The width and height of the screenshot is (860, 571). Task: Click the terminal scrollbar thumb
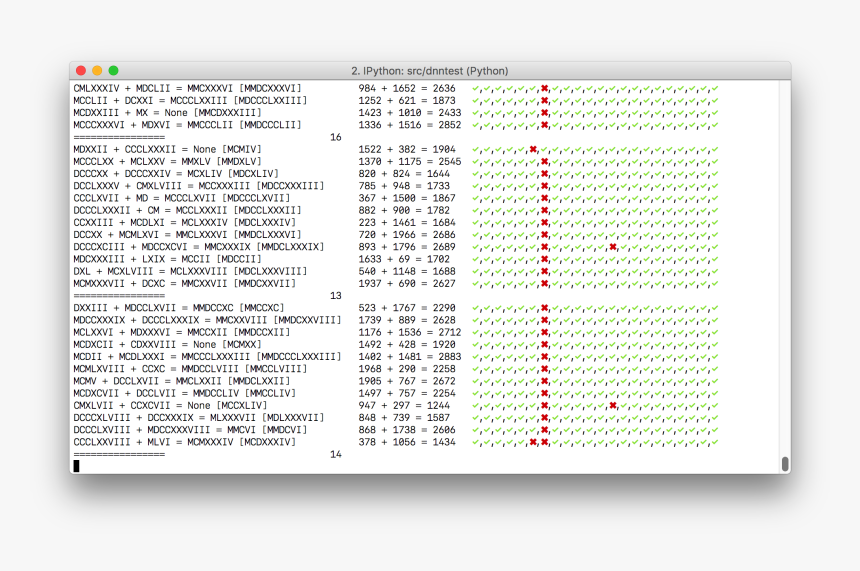785,464
